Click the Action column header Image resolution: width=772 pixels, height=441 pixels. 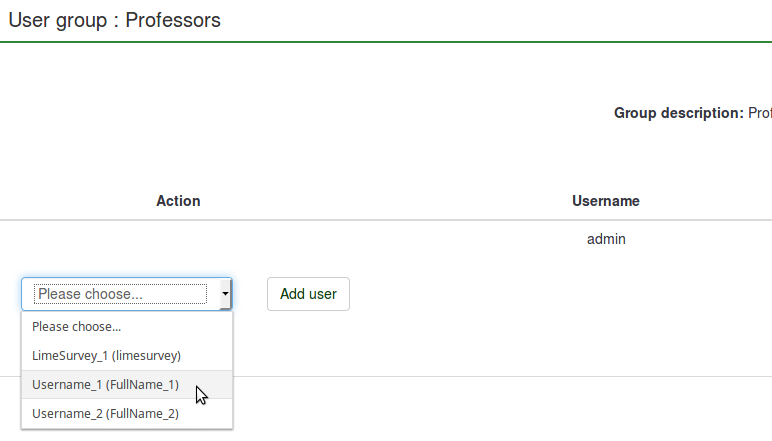pyautogui.click(x=178, y=201)
